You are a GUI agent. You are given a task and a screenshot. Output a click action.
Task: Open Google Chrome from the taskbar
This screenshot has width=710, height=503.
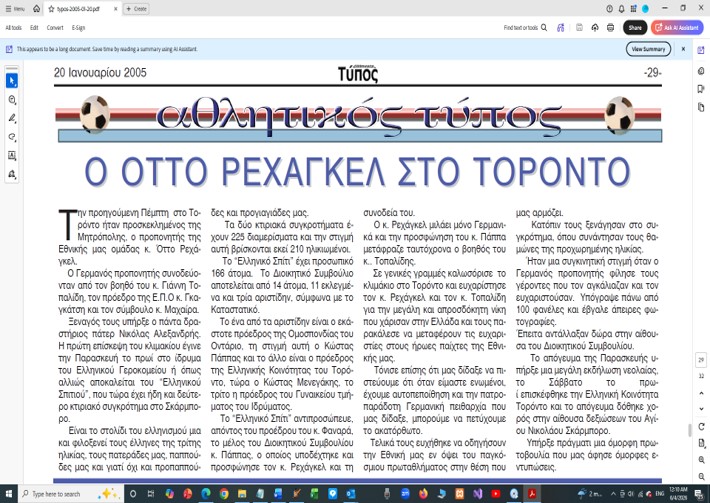click(224, 493)
